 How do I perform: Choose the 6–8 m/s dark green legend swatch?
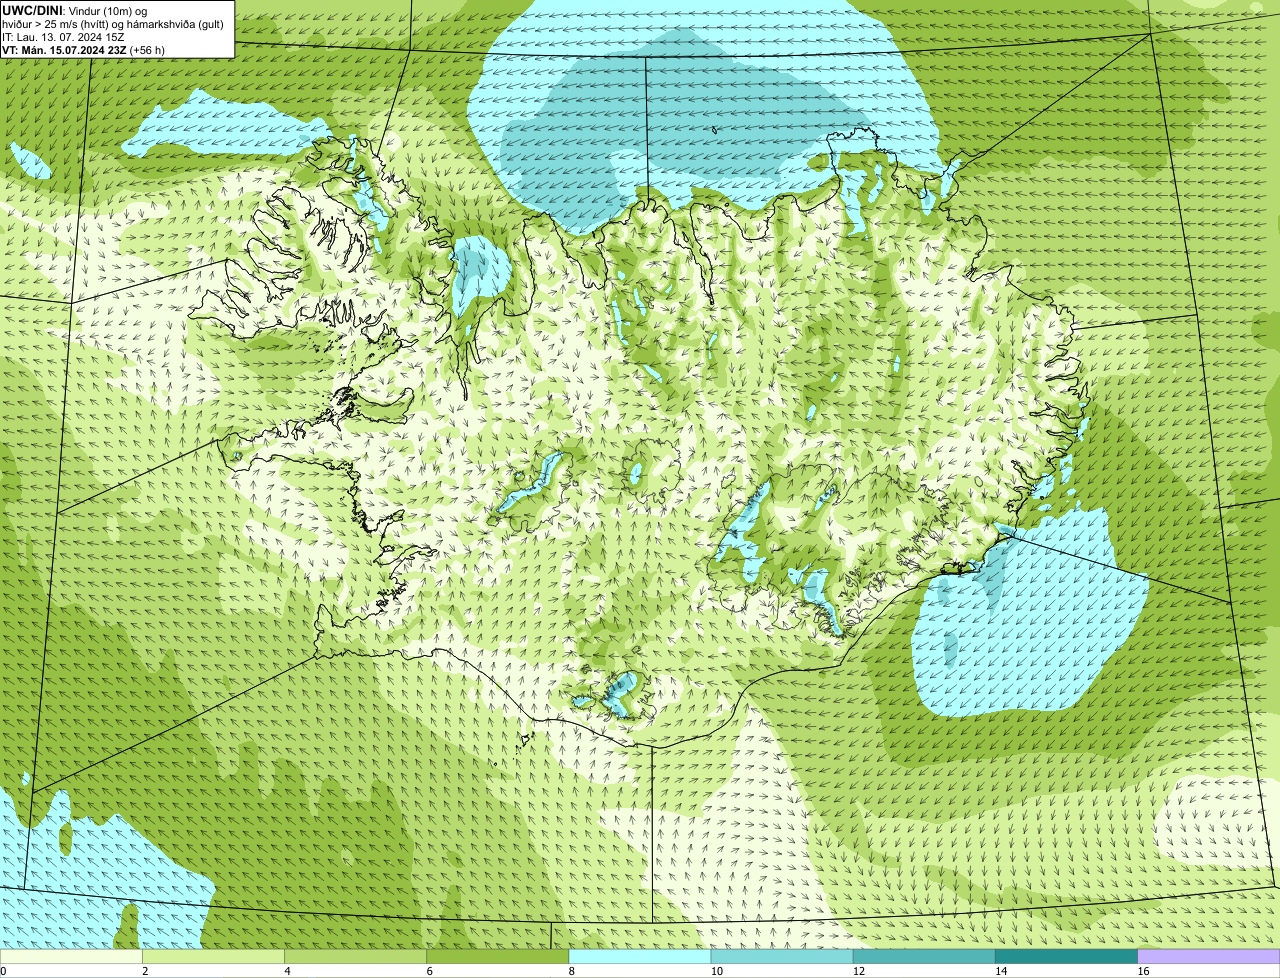pyautogui.click(x=498, y=956)
